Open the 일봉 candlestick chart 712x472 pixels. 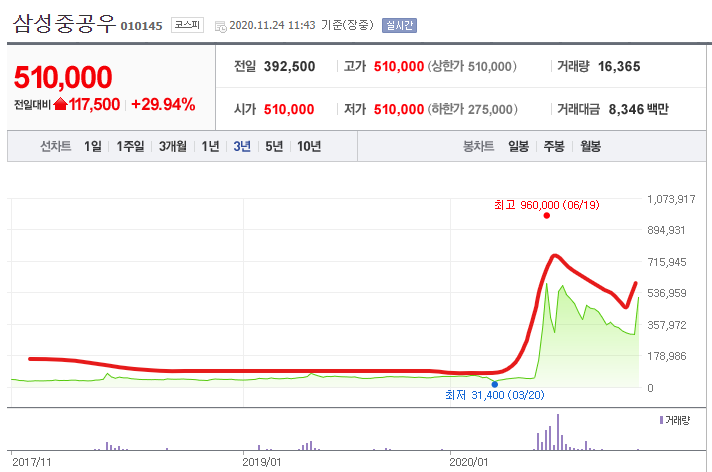coord(518,146)
